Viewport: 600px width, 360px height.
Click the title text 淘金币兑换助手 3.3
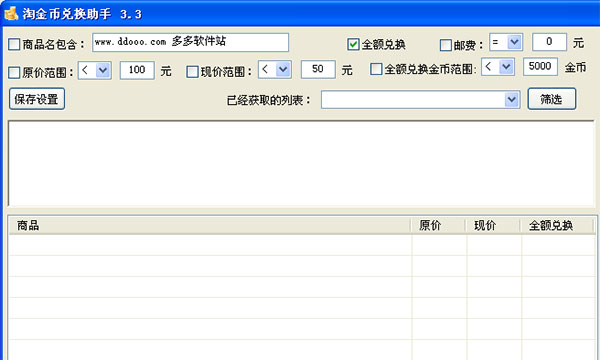click(x=82, y=14)
